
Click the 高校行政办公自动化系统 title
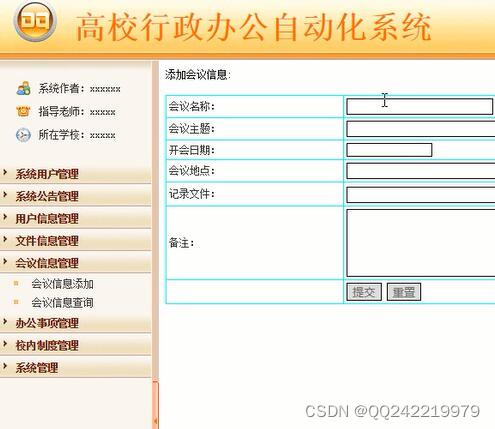click(254, 28)
